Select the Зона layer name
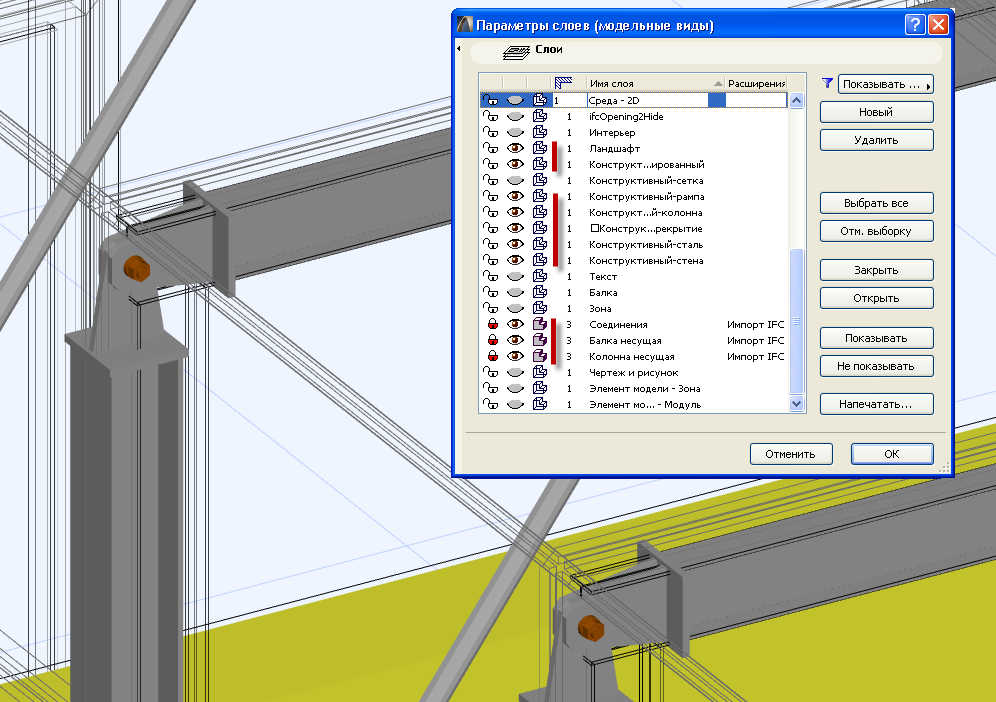 (600, 308)
